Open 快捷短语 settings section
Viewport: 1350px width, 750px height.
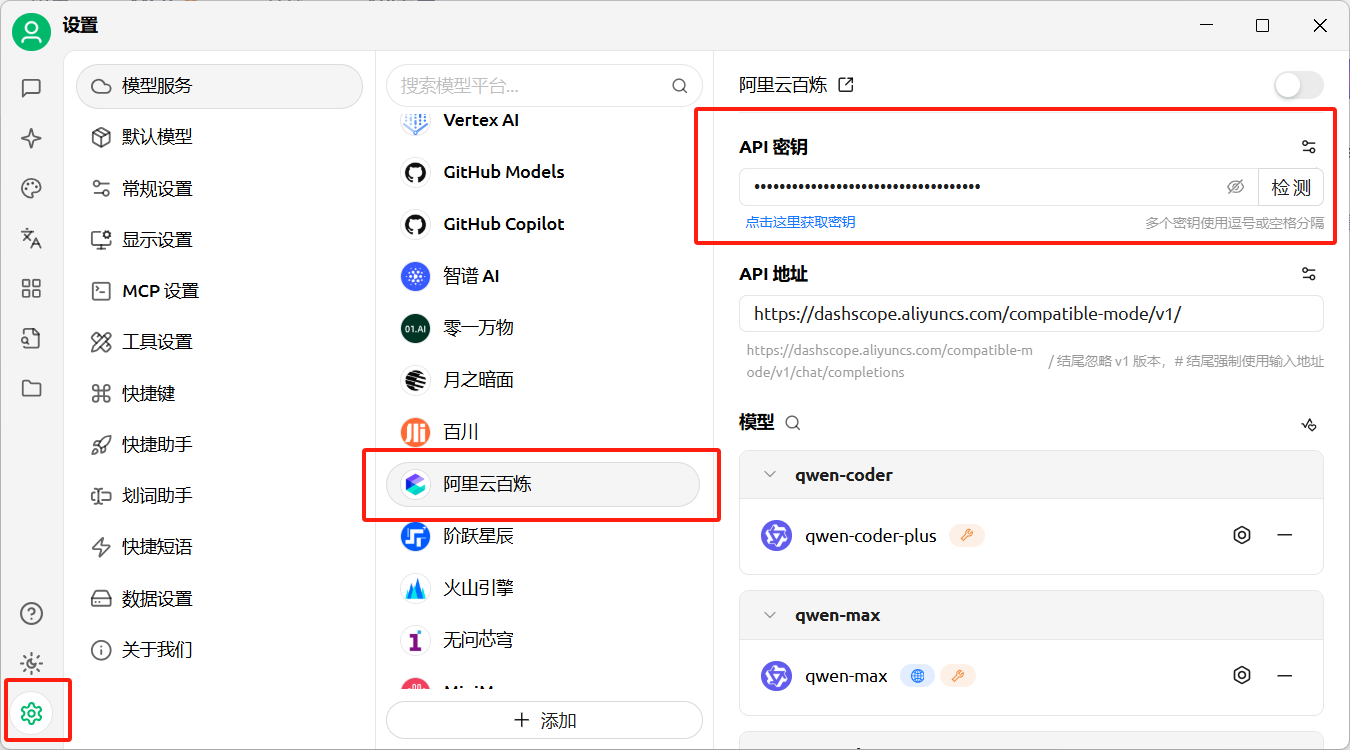coord(219,547)
